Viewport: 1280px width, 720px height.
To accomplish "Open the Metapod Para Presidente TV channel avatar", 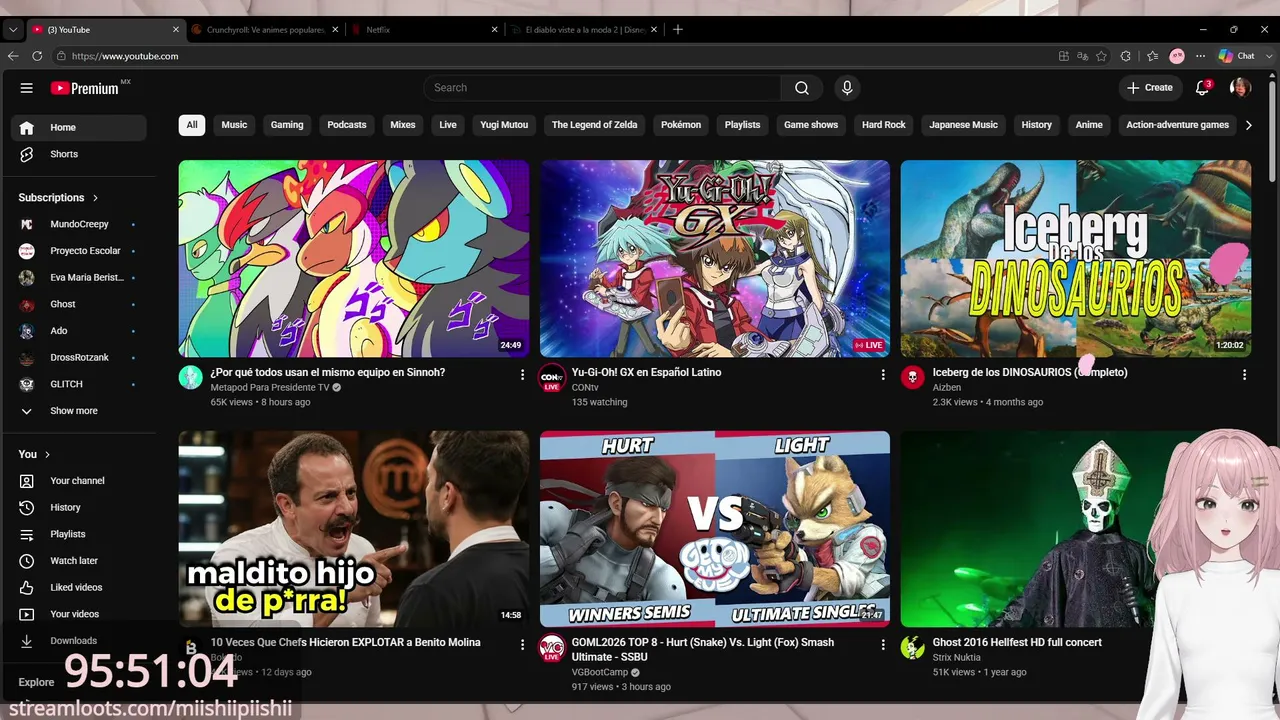I will 190,377.
